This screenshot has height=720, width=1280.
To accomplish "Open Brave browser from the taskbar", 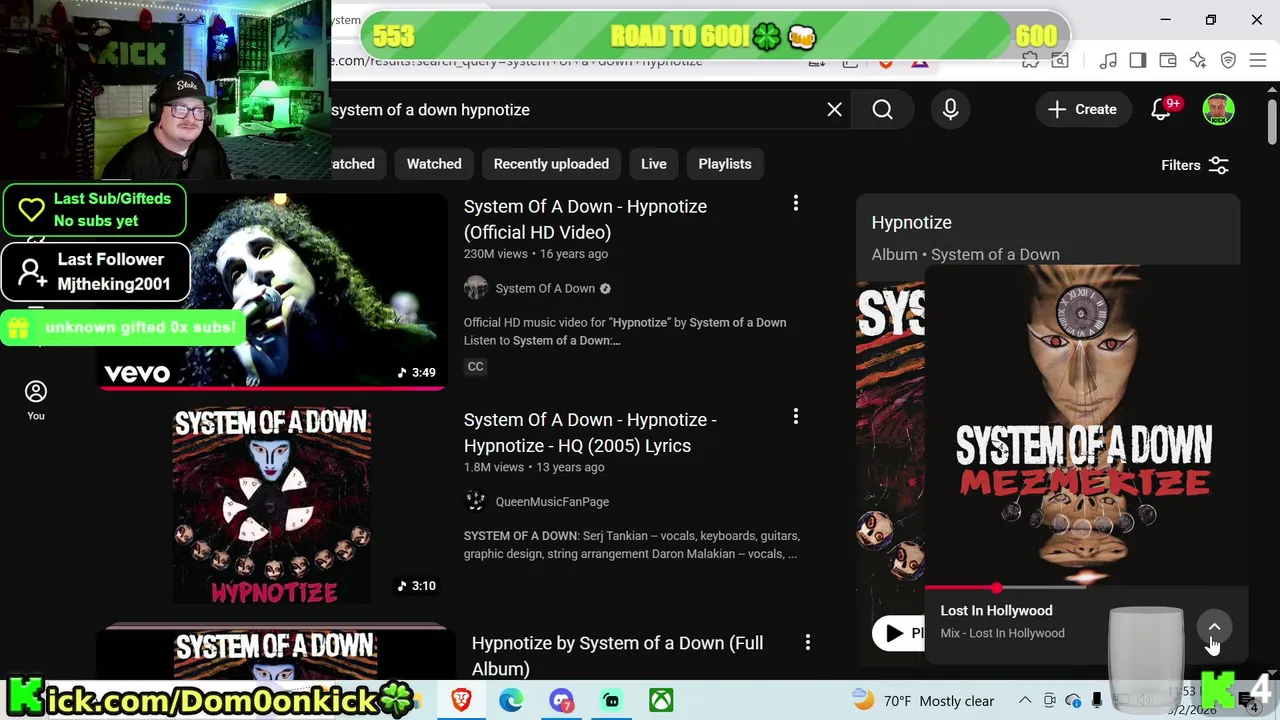I will coord(461,700).
